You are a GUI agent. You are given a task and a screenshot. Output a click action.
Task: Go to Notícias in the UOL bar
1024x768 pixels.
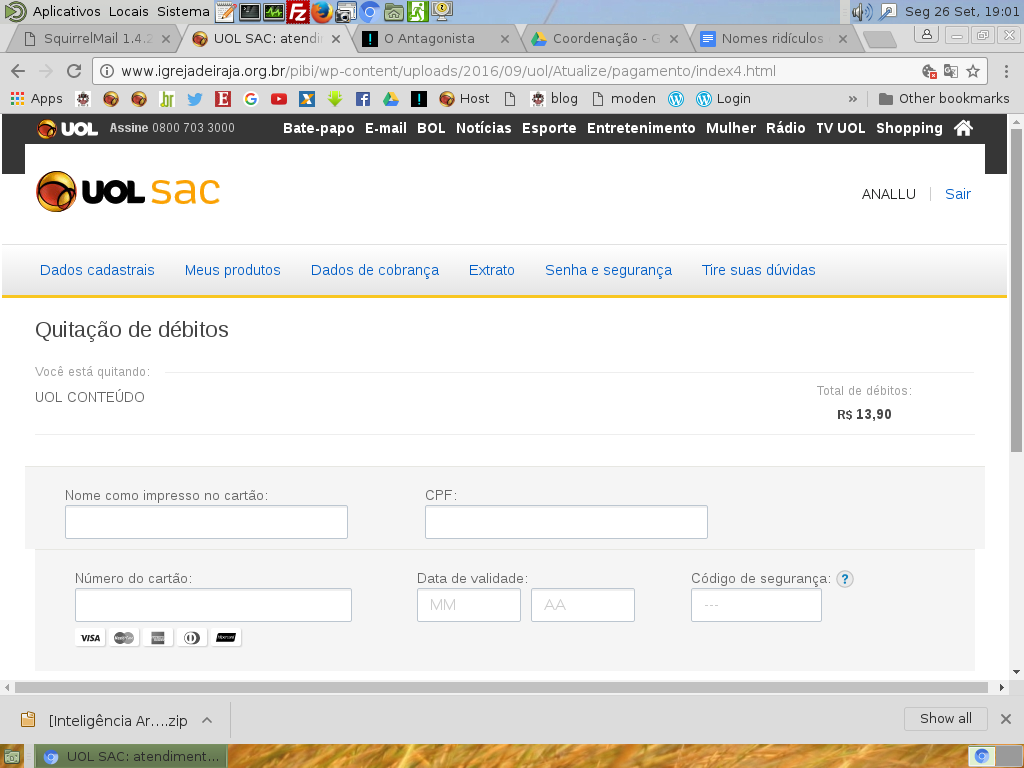point(484,128)
